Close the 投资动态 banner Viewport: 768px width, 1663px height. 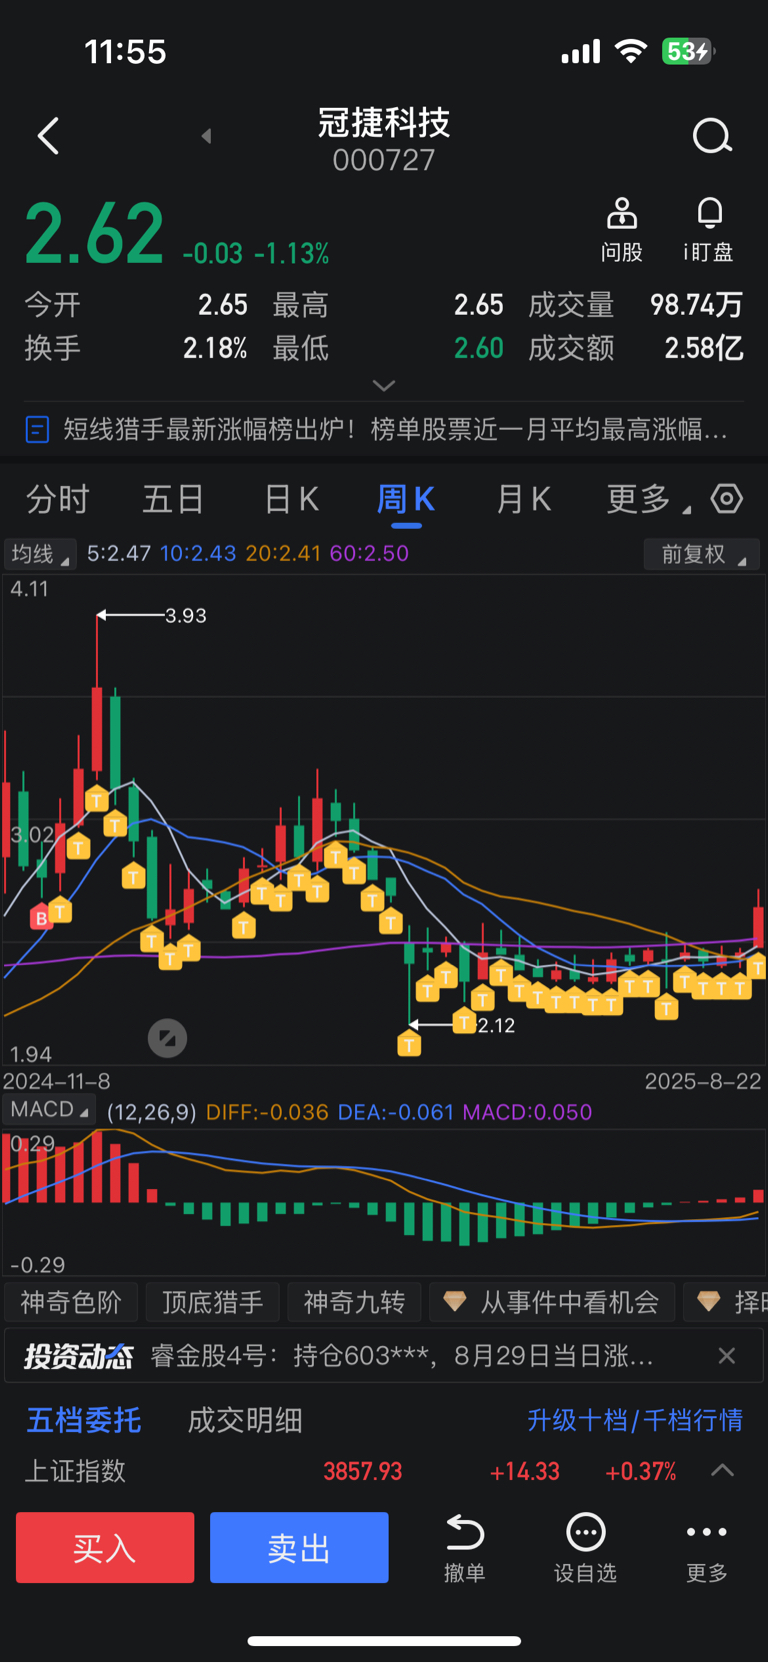point(727,1356)
